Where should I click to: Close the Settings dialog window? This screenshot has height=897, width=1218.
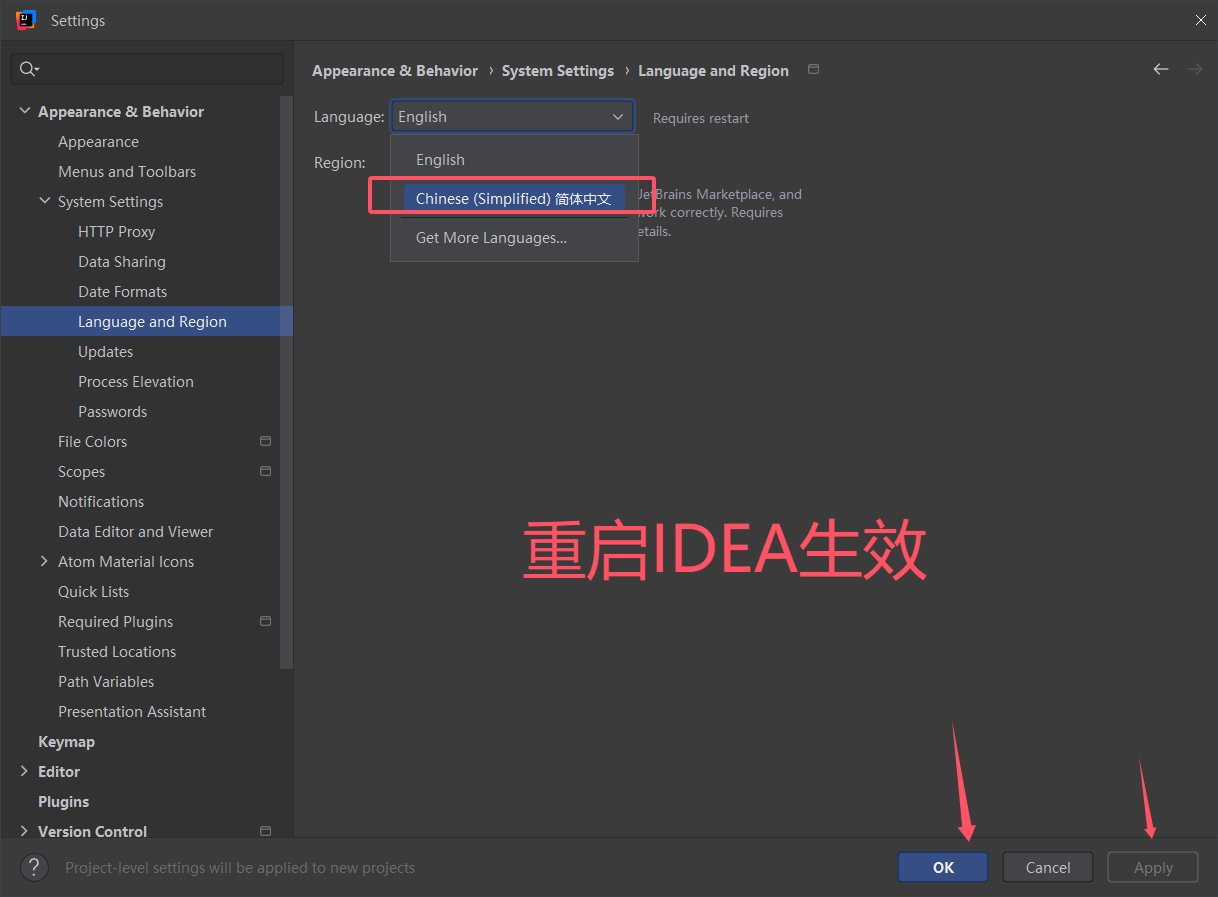click(1200, 20)
